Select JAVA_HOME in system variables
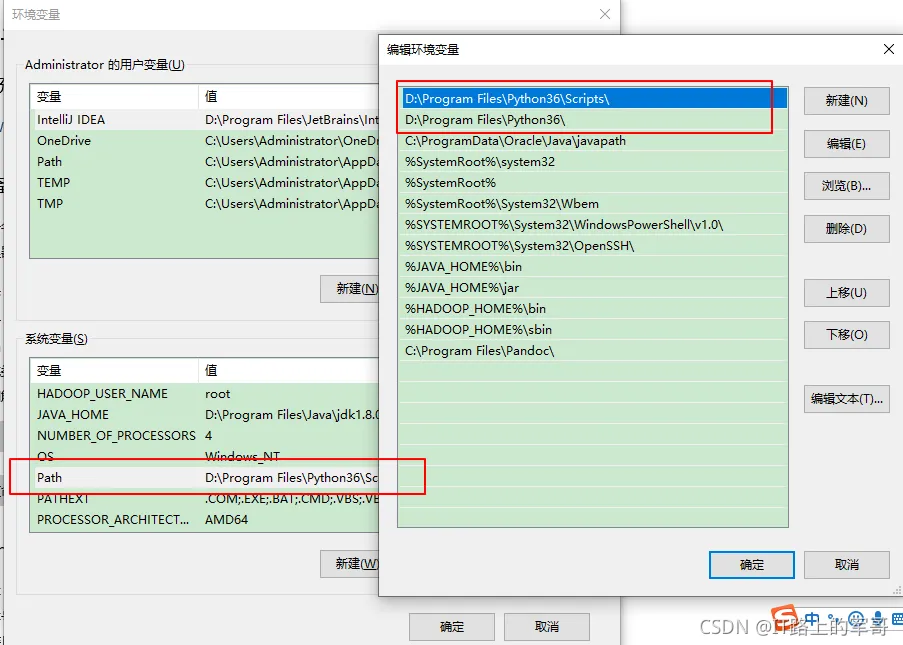This screenshot has width=903, height=645. (204, 415)
